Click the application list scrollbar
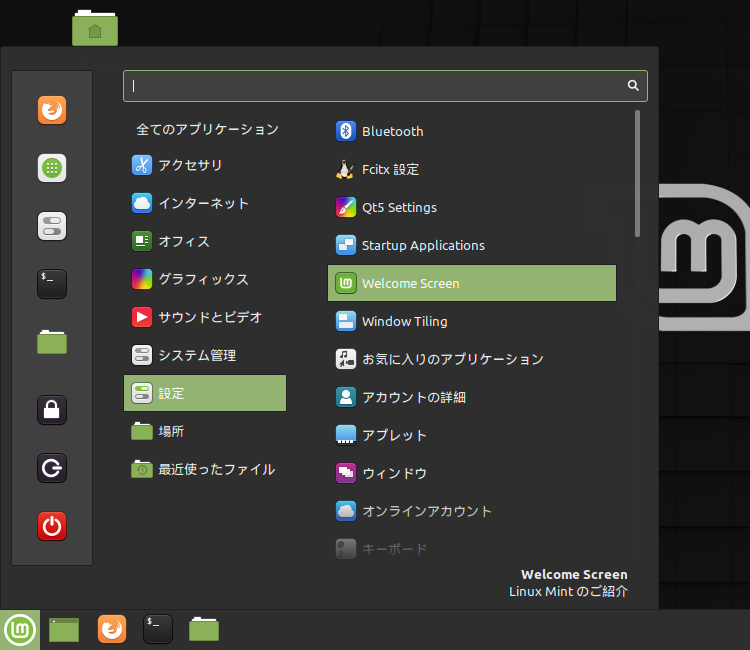The width and height of the screenshot is (750, 650). [x=637, y=173]
